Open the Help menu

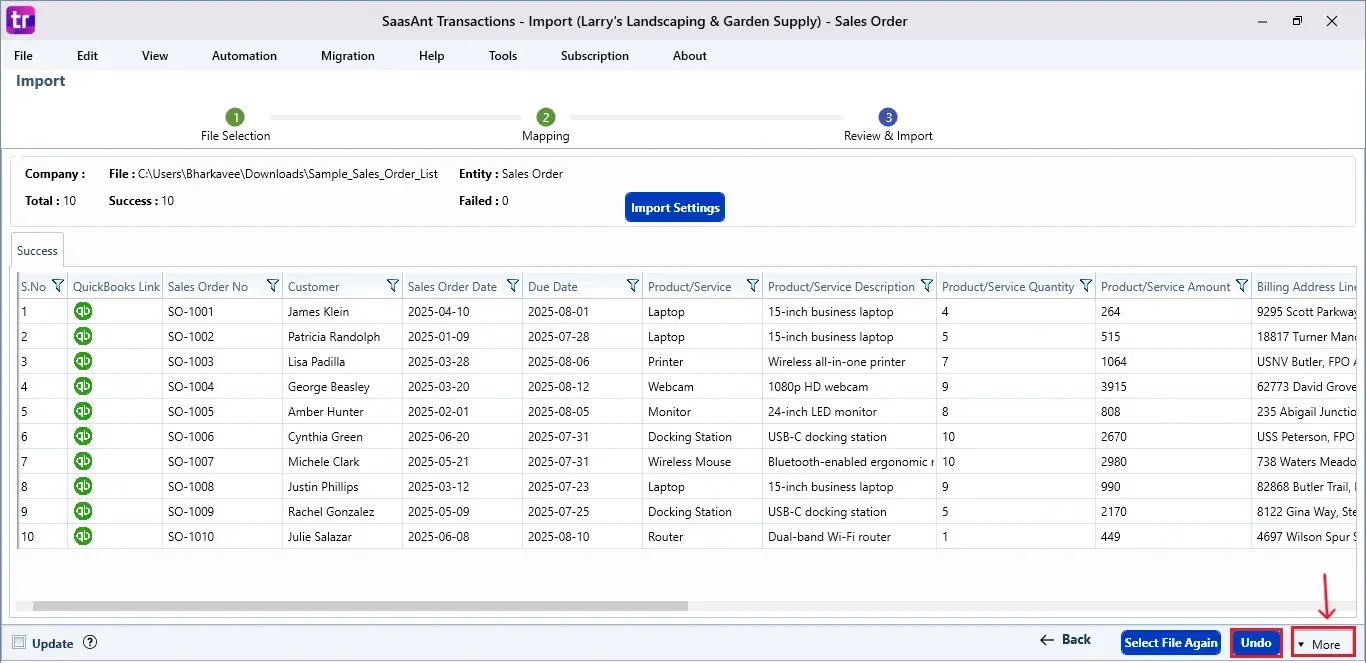tap(432, 56)
